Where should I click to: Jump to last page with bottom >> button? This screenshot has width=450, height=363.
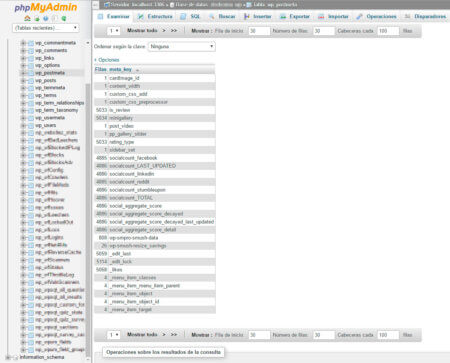click(x=174, y=335)
